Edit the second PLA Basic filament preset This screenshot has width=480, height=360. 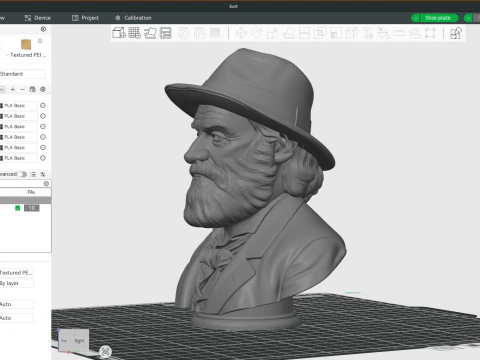point(43,116)
